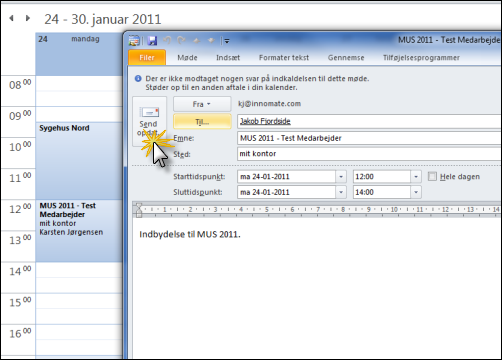This screenshot has width=502, height=360.
Task: Expand the 12:00 start time dropdown
Action: point(416,177)
